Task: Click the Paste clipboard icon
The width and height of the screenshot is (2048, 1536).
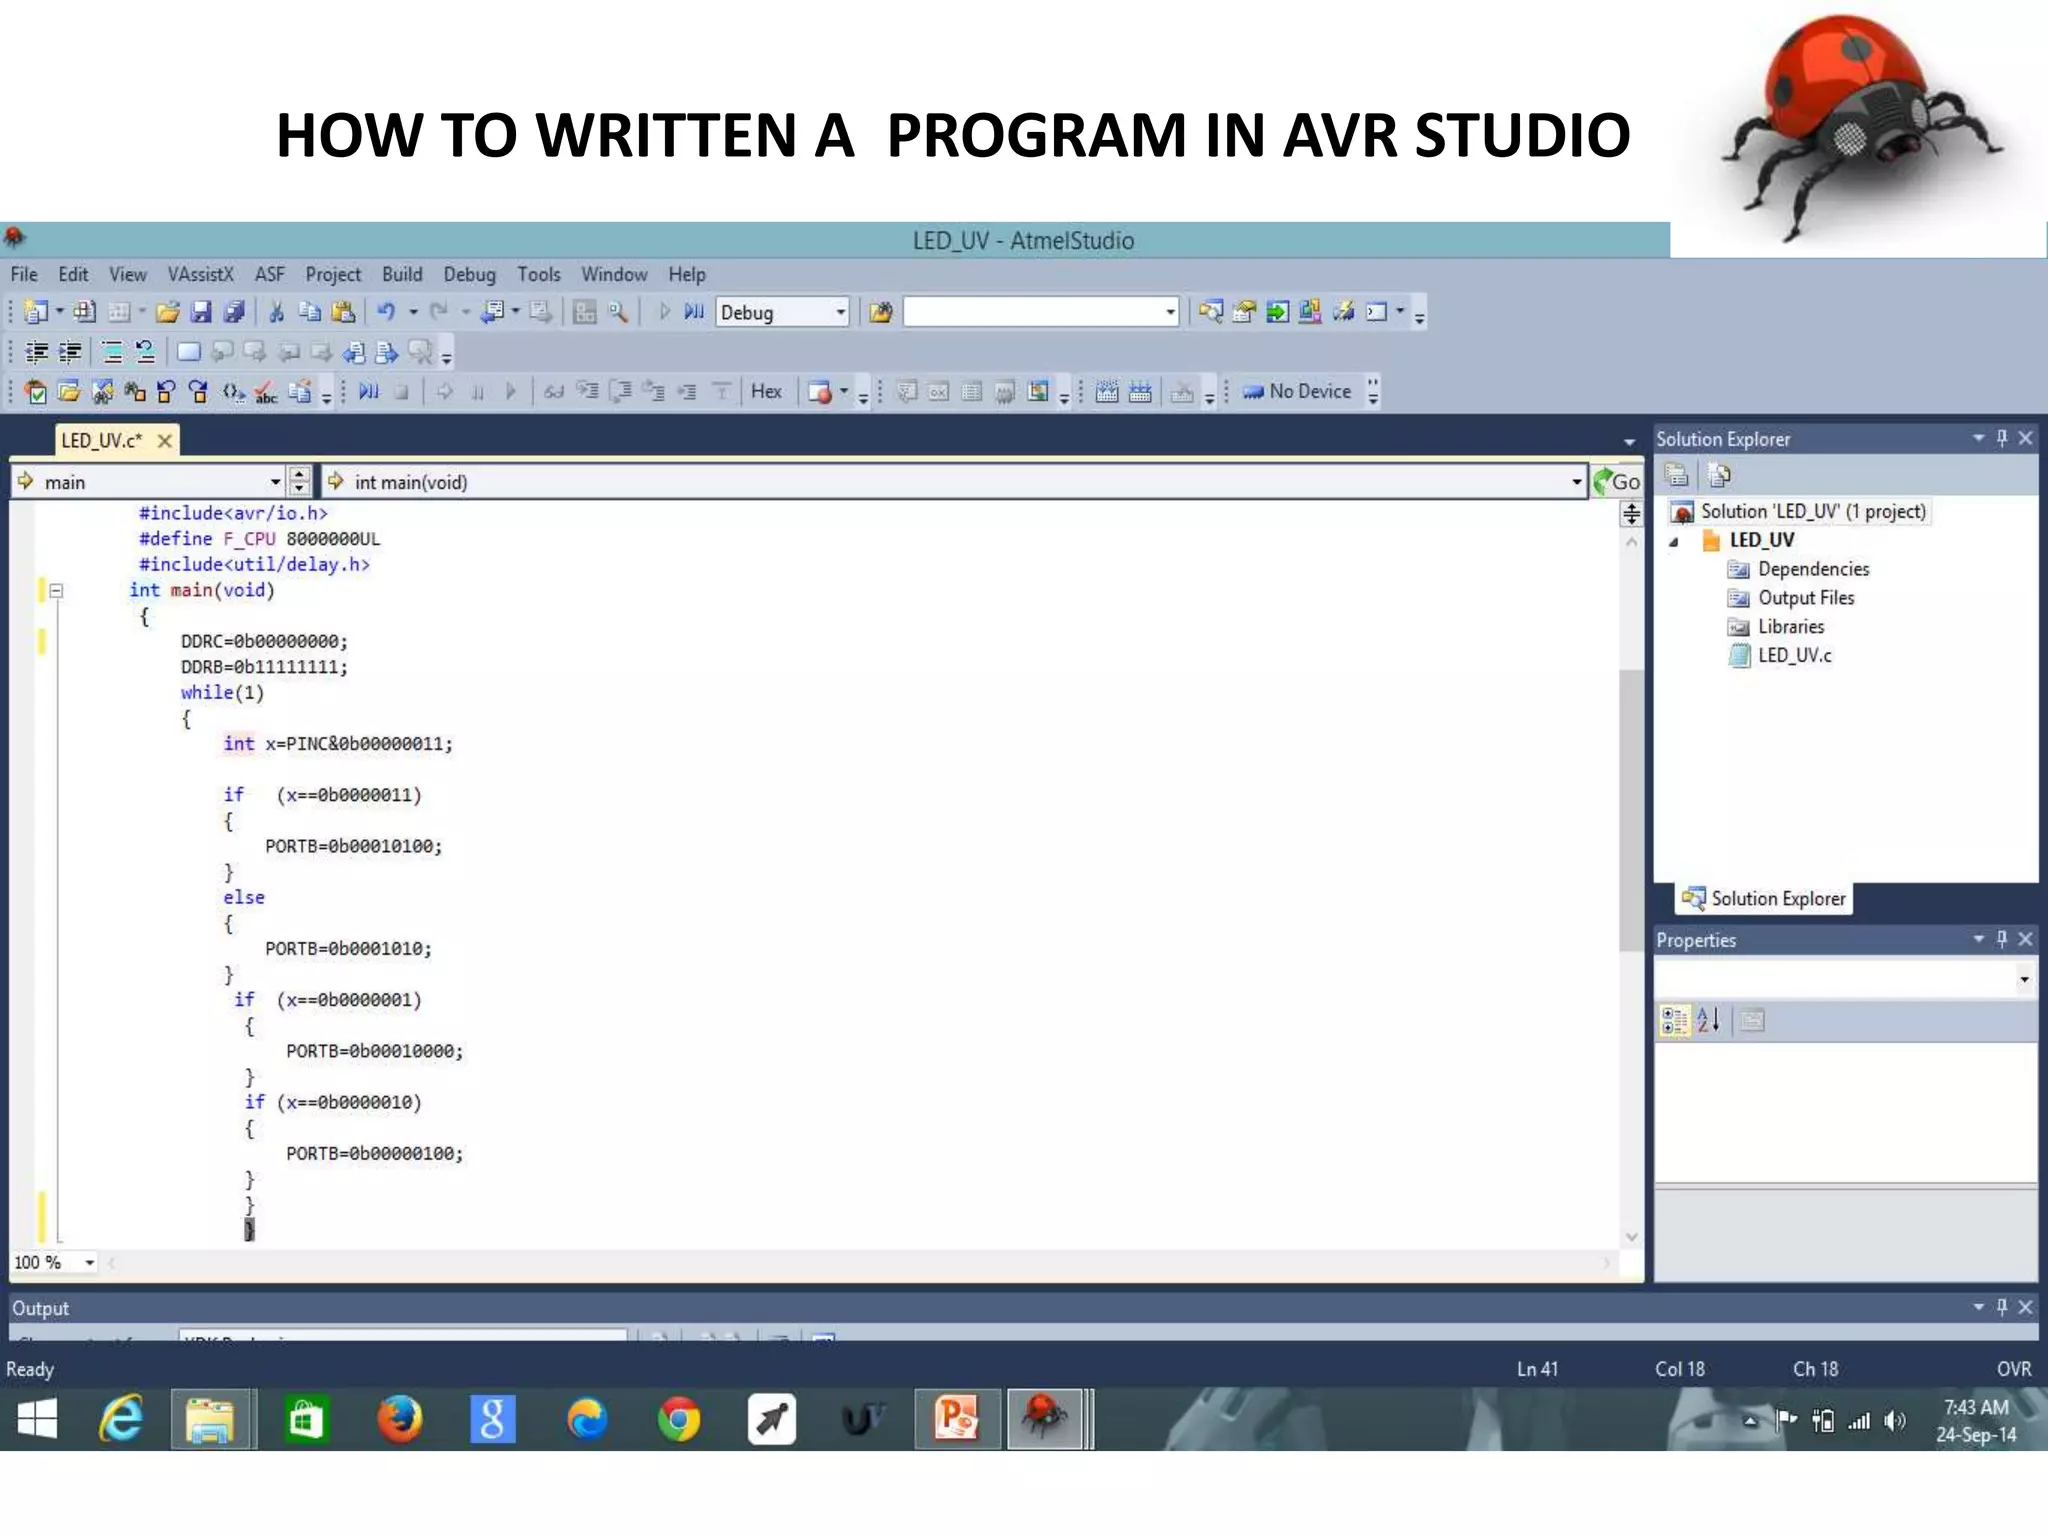Action: [x=343, y=312]
